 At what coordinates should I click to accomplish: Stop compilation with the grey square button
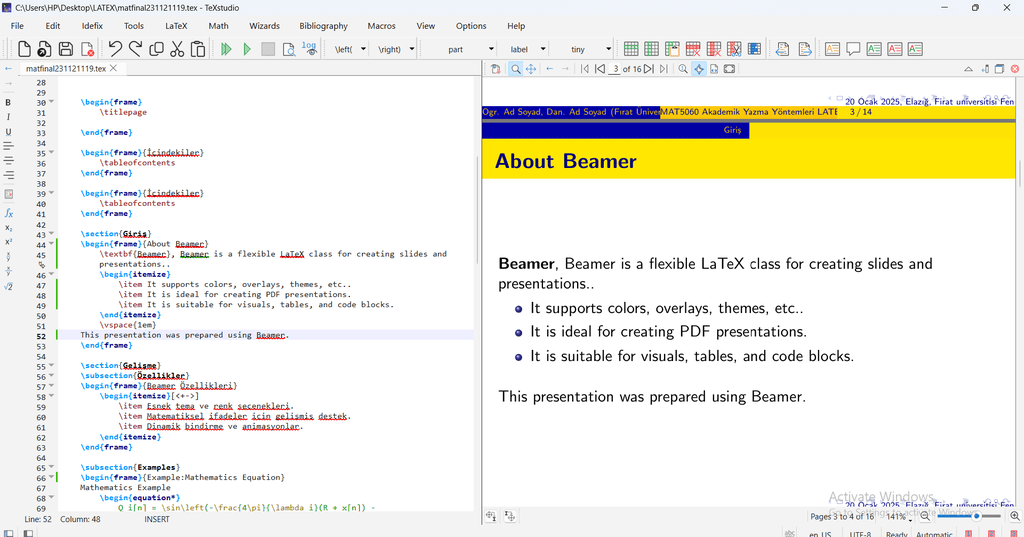(268, 49)
